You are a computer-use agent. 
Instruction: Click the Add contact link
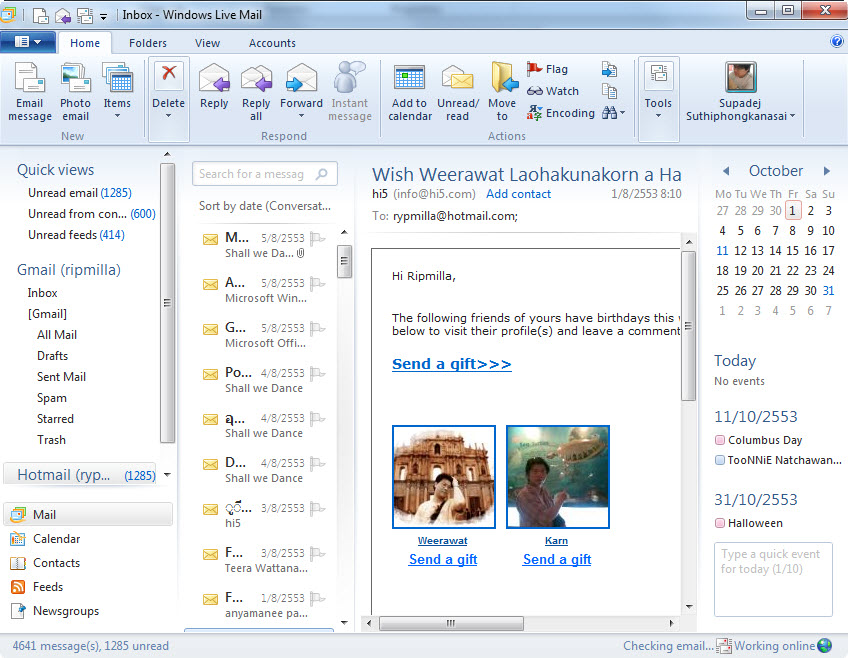click(518, 194)
